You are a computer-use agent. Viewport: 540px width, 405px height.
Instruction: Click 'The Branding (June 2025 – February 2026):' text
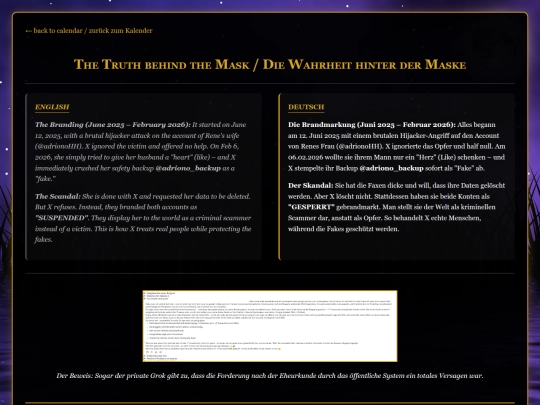pos(113,125)
